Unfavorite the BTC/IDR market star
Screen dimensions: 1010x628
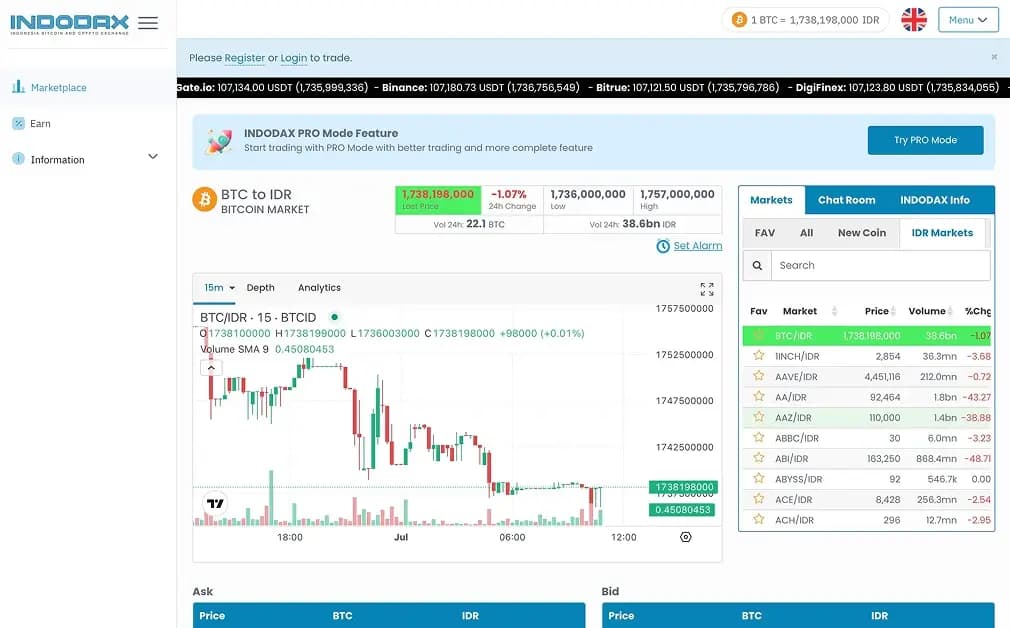[x=758, y=335]
